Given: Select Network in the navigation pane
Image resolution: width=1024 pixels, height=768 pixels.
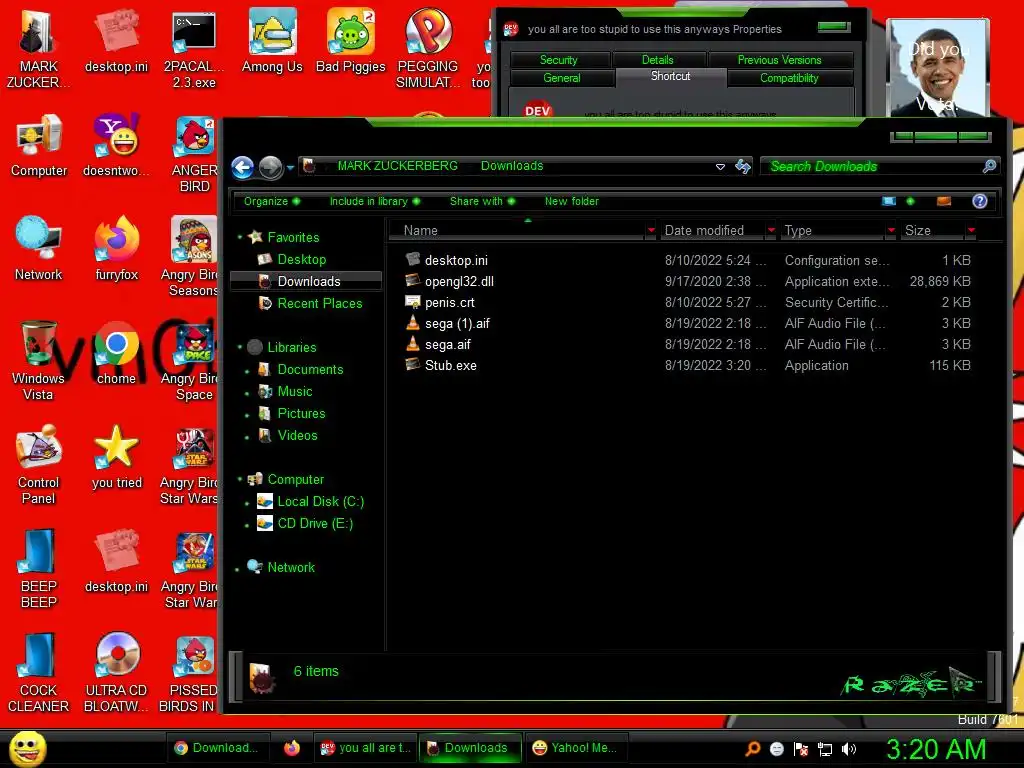Looking at the screenshot, I should pos(291,567).
